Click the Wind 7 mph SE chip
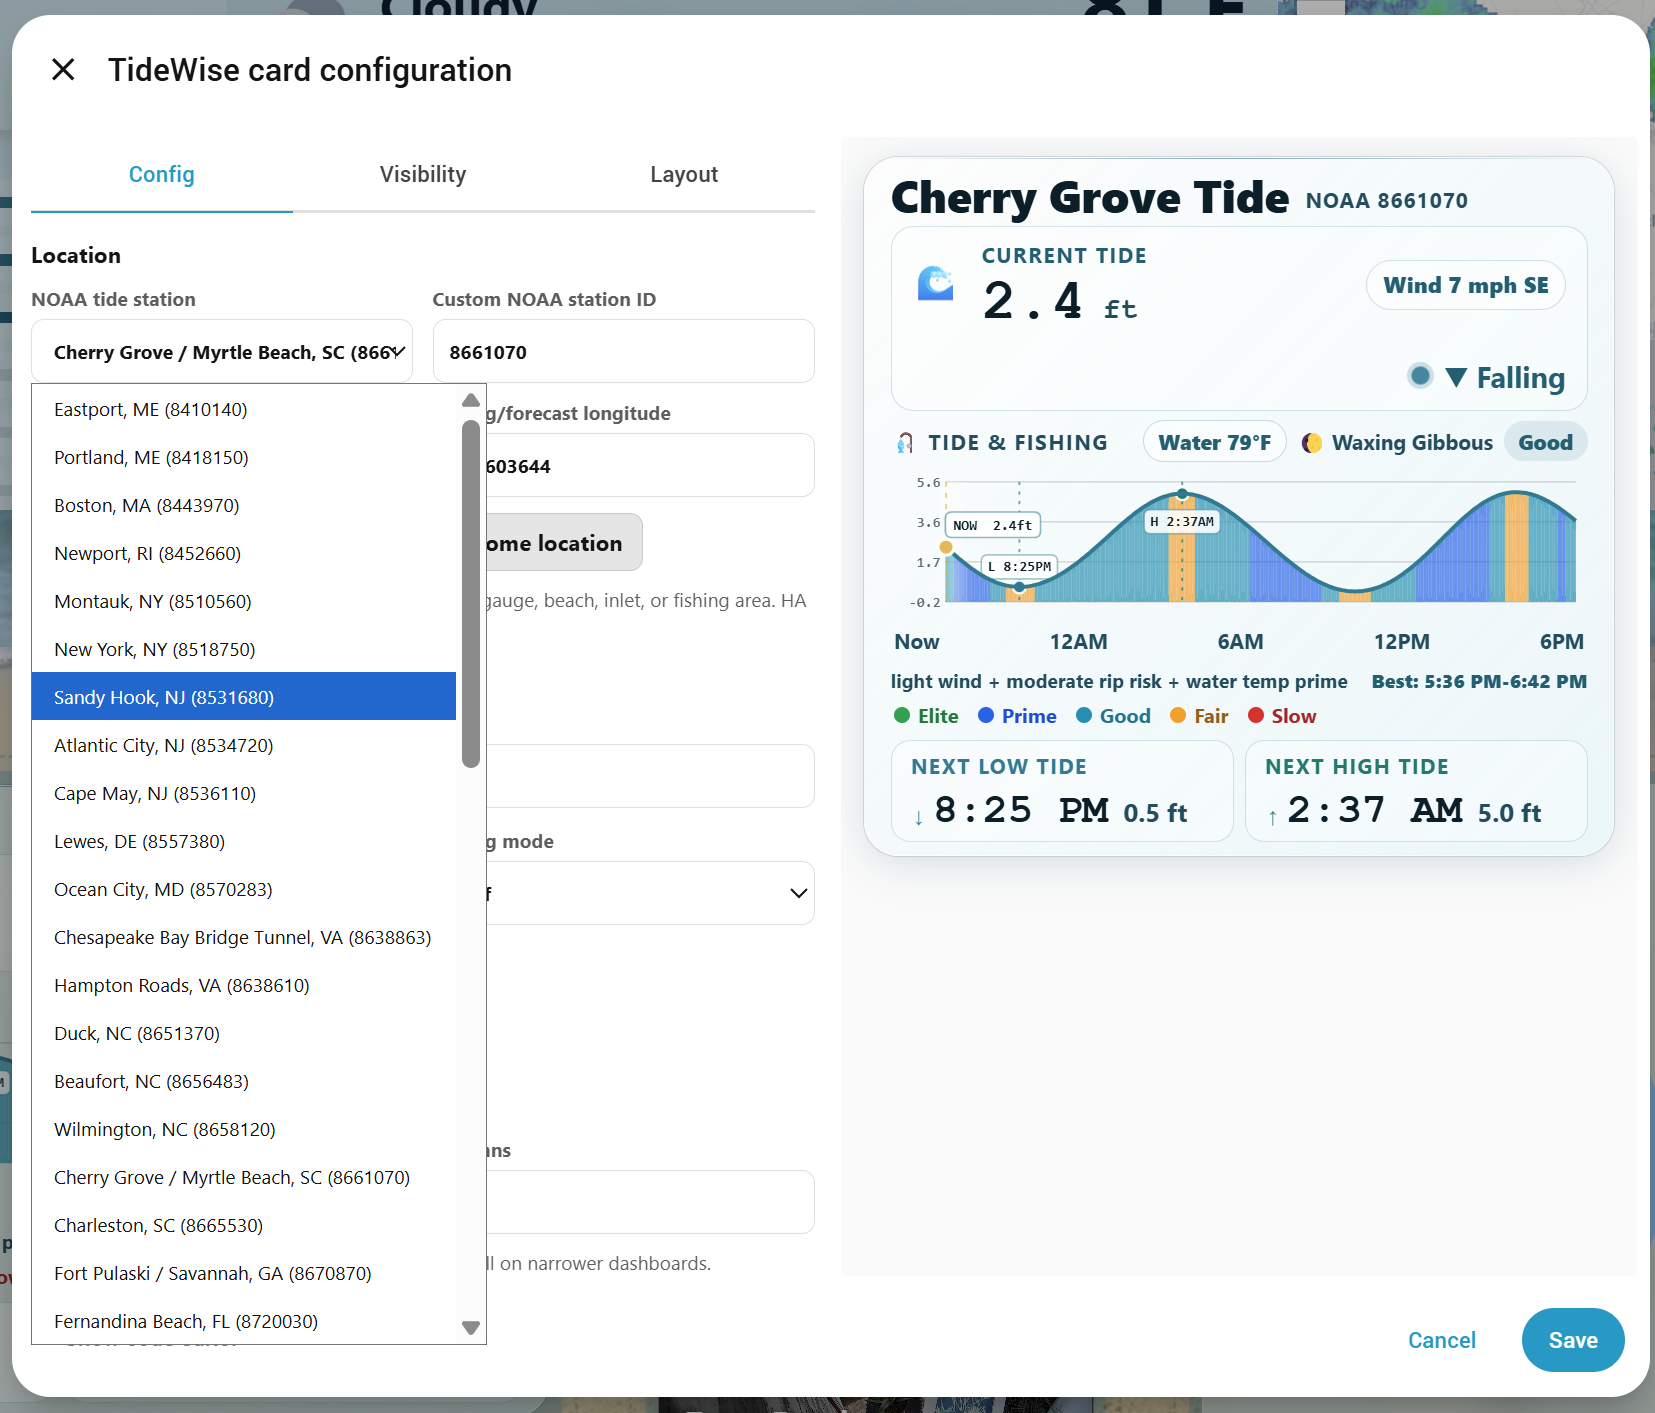The image size is (1655, 1413). tap(1466, 286)
